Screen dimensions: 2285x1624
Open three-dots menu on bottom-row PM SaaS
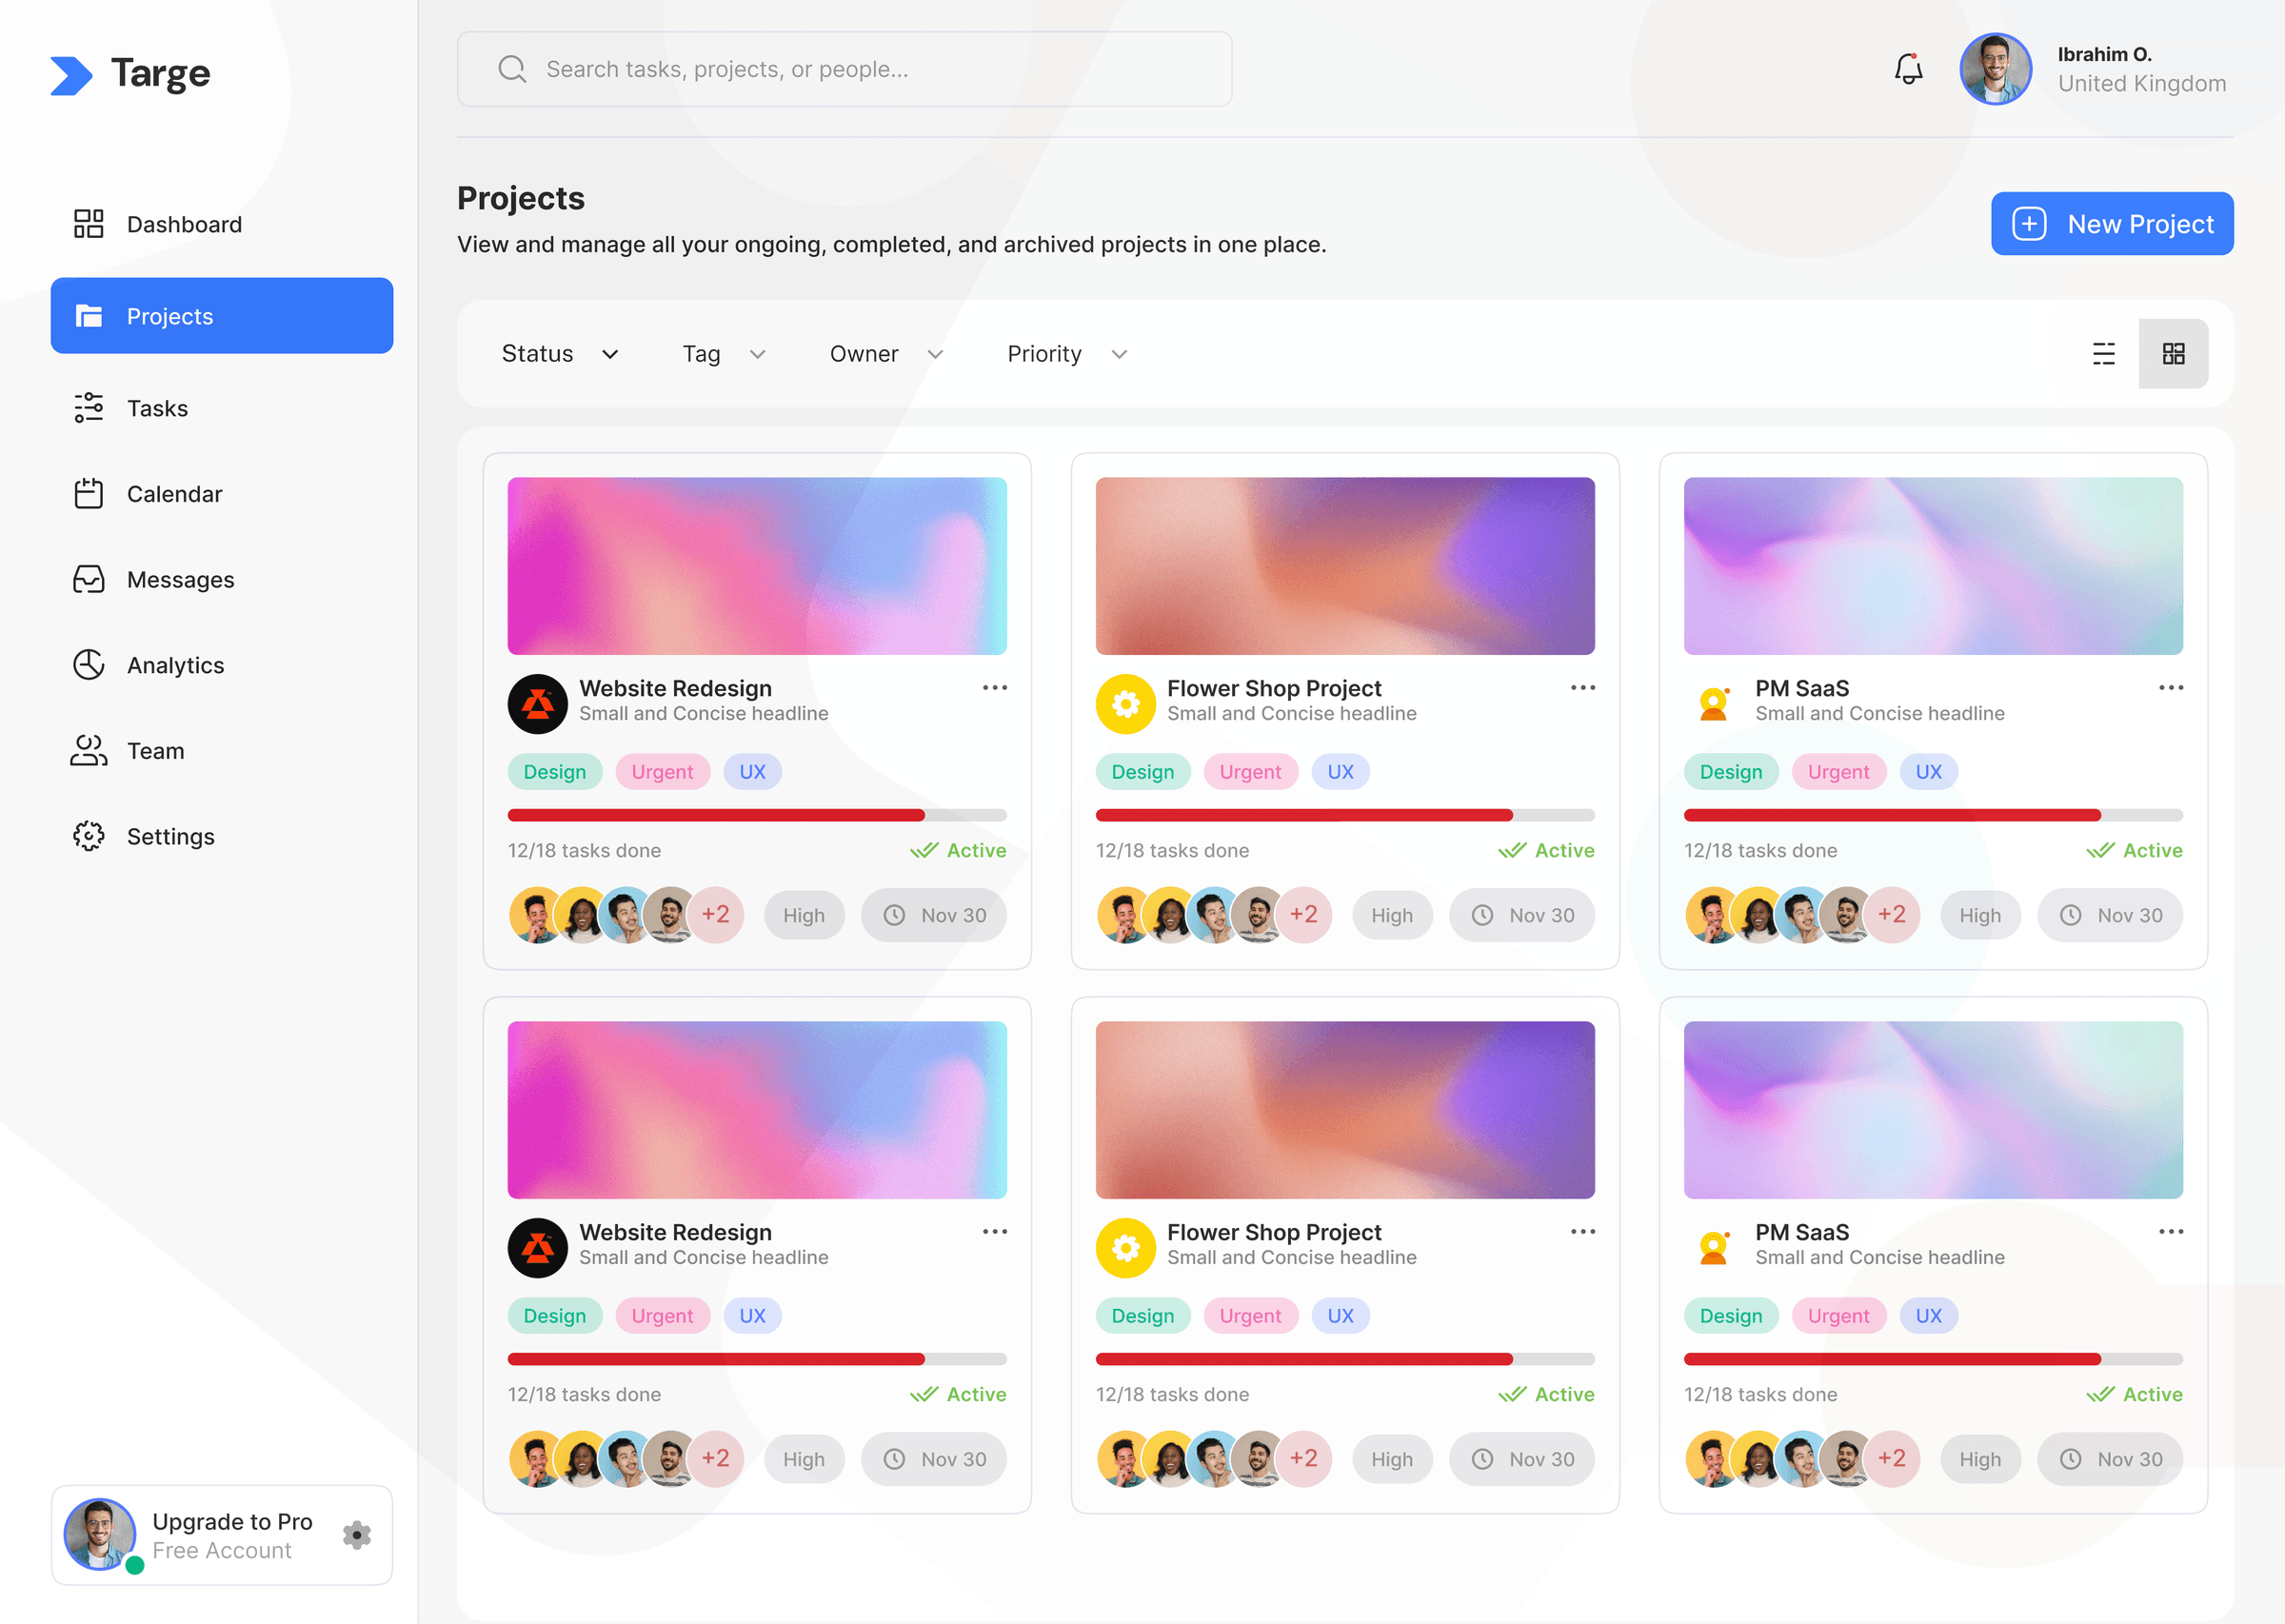(x=2170, y=1232)
